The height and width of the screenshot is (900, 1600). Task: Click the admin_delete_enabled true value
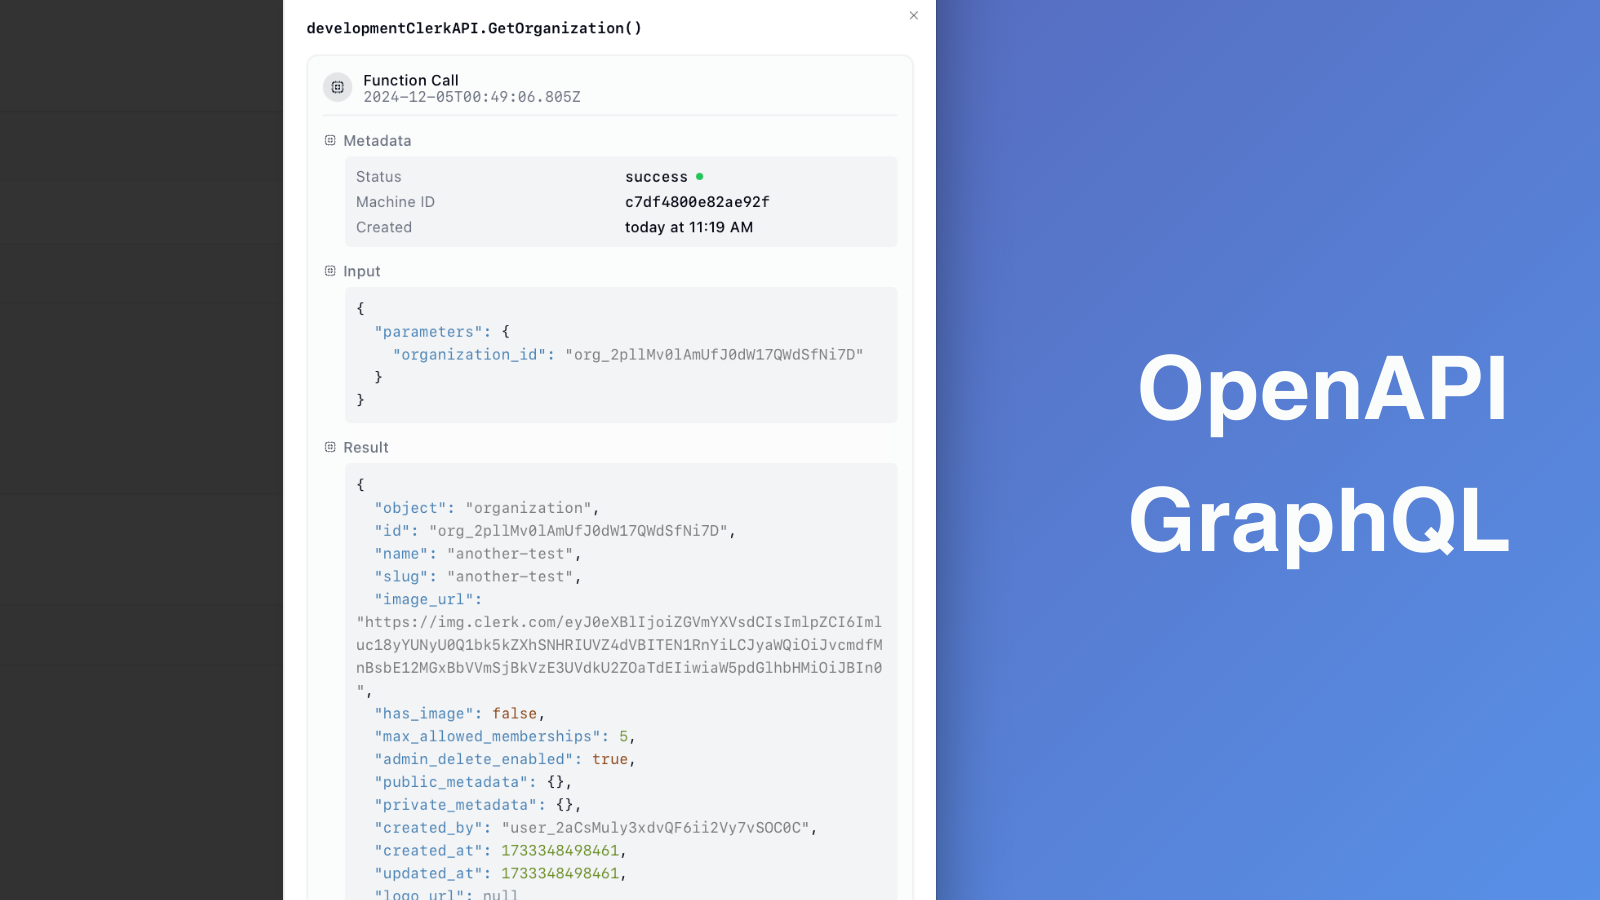(x=610, y=760)
